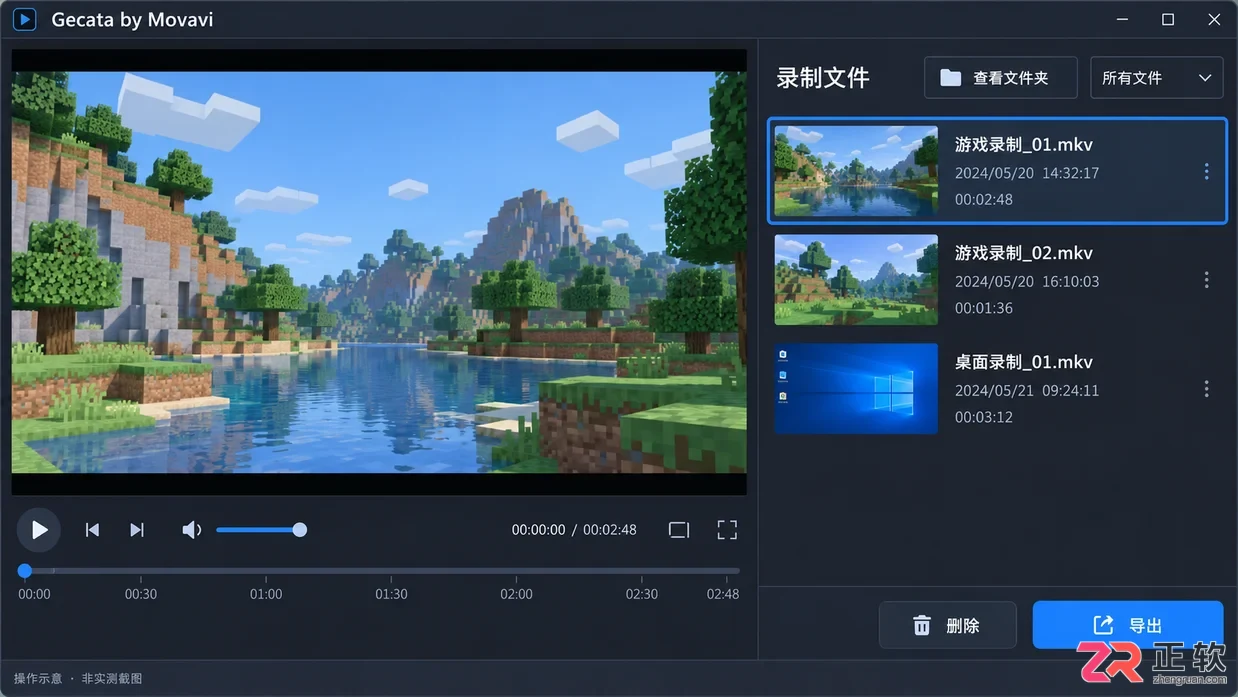This screenshot has height=697, width=1238.
Task: Click the 2024/05/20 16:10:03 date text
Action: click(x=1026, y=282)
